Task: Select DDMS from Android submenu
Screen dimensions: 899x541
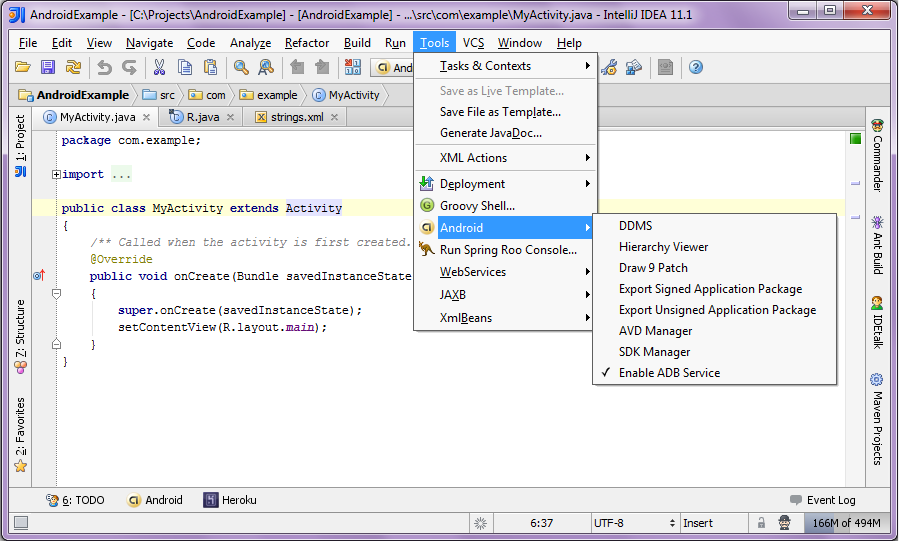Action: click(714, 226)
